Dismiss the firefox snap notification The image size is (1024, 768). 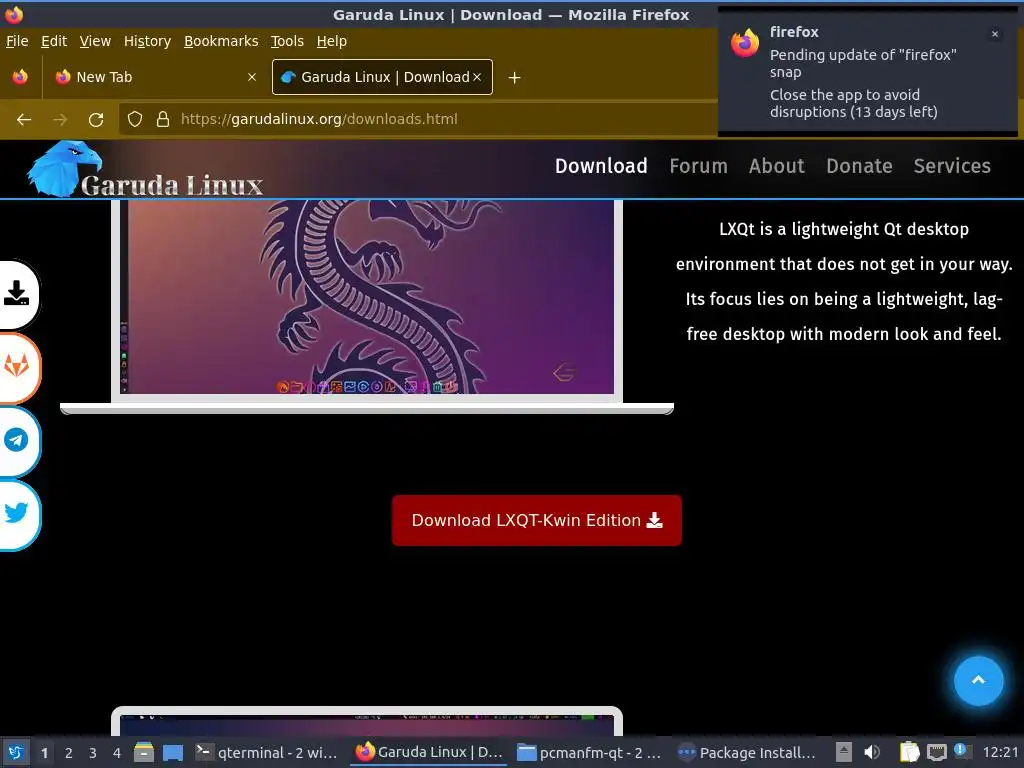(995, 34)
